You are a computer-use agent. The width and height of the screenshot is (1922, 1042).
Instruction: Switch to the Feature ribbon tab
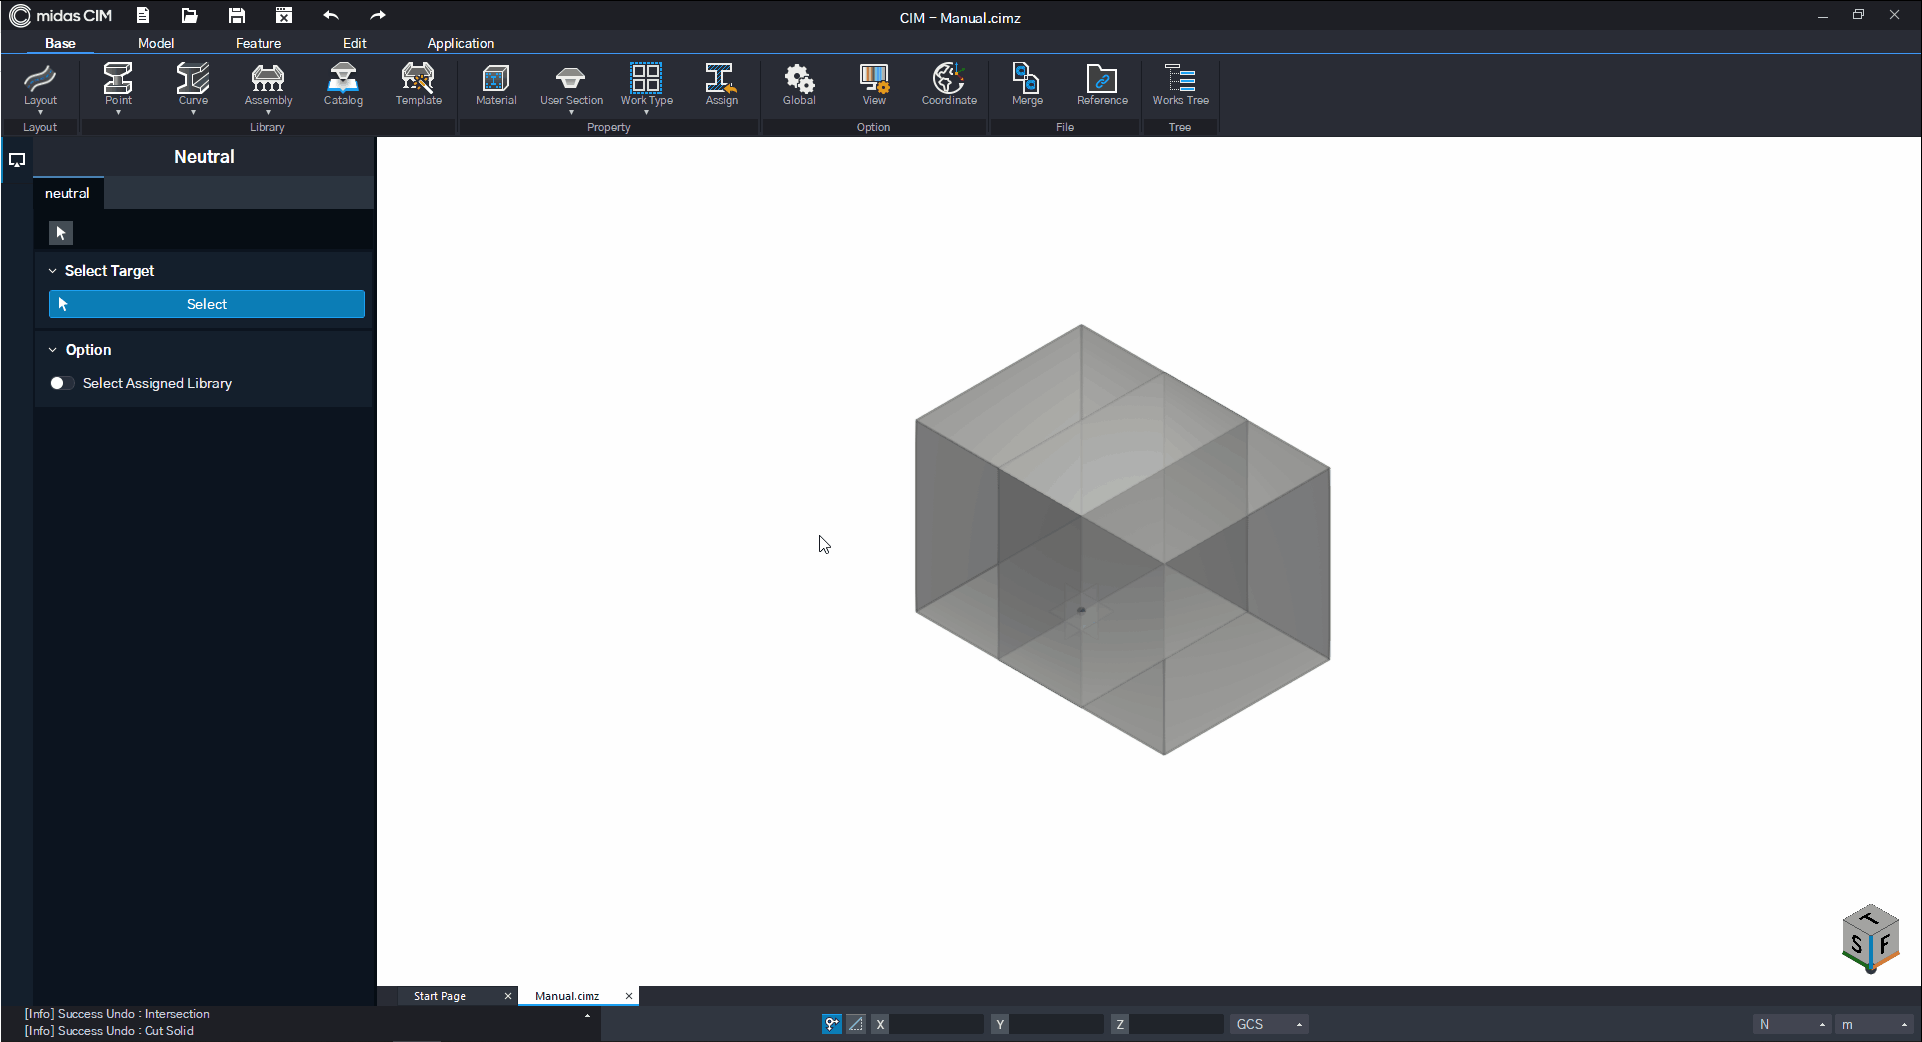tap(258, 43)
